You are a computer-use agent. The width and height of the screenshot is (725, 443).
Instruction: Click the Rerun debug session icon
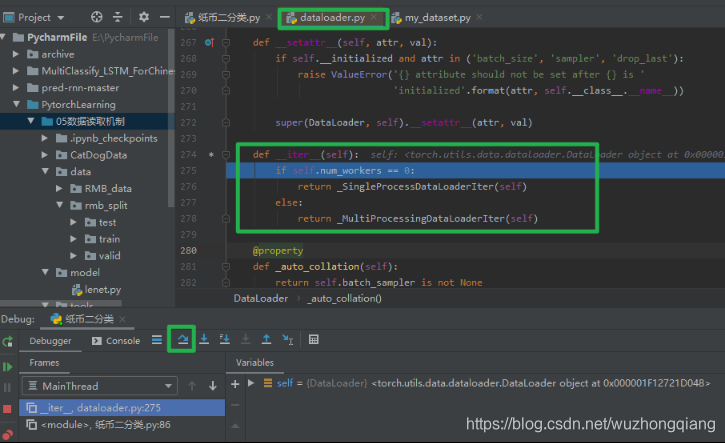pos(7,342)
